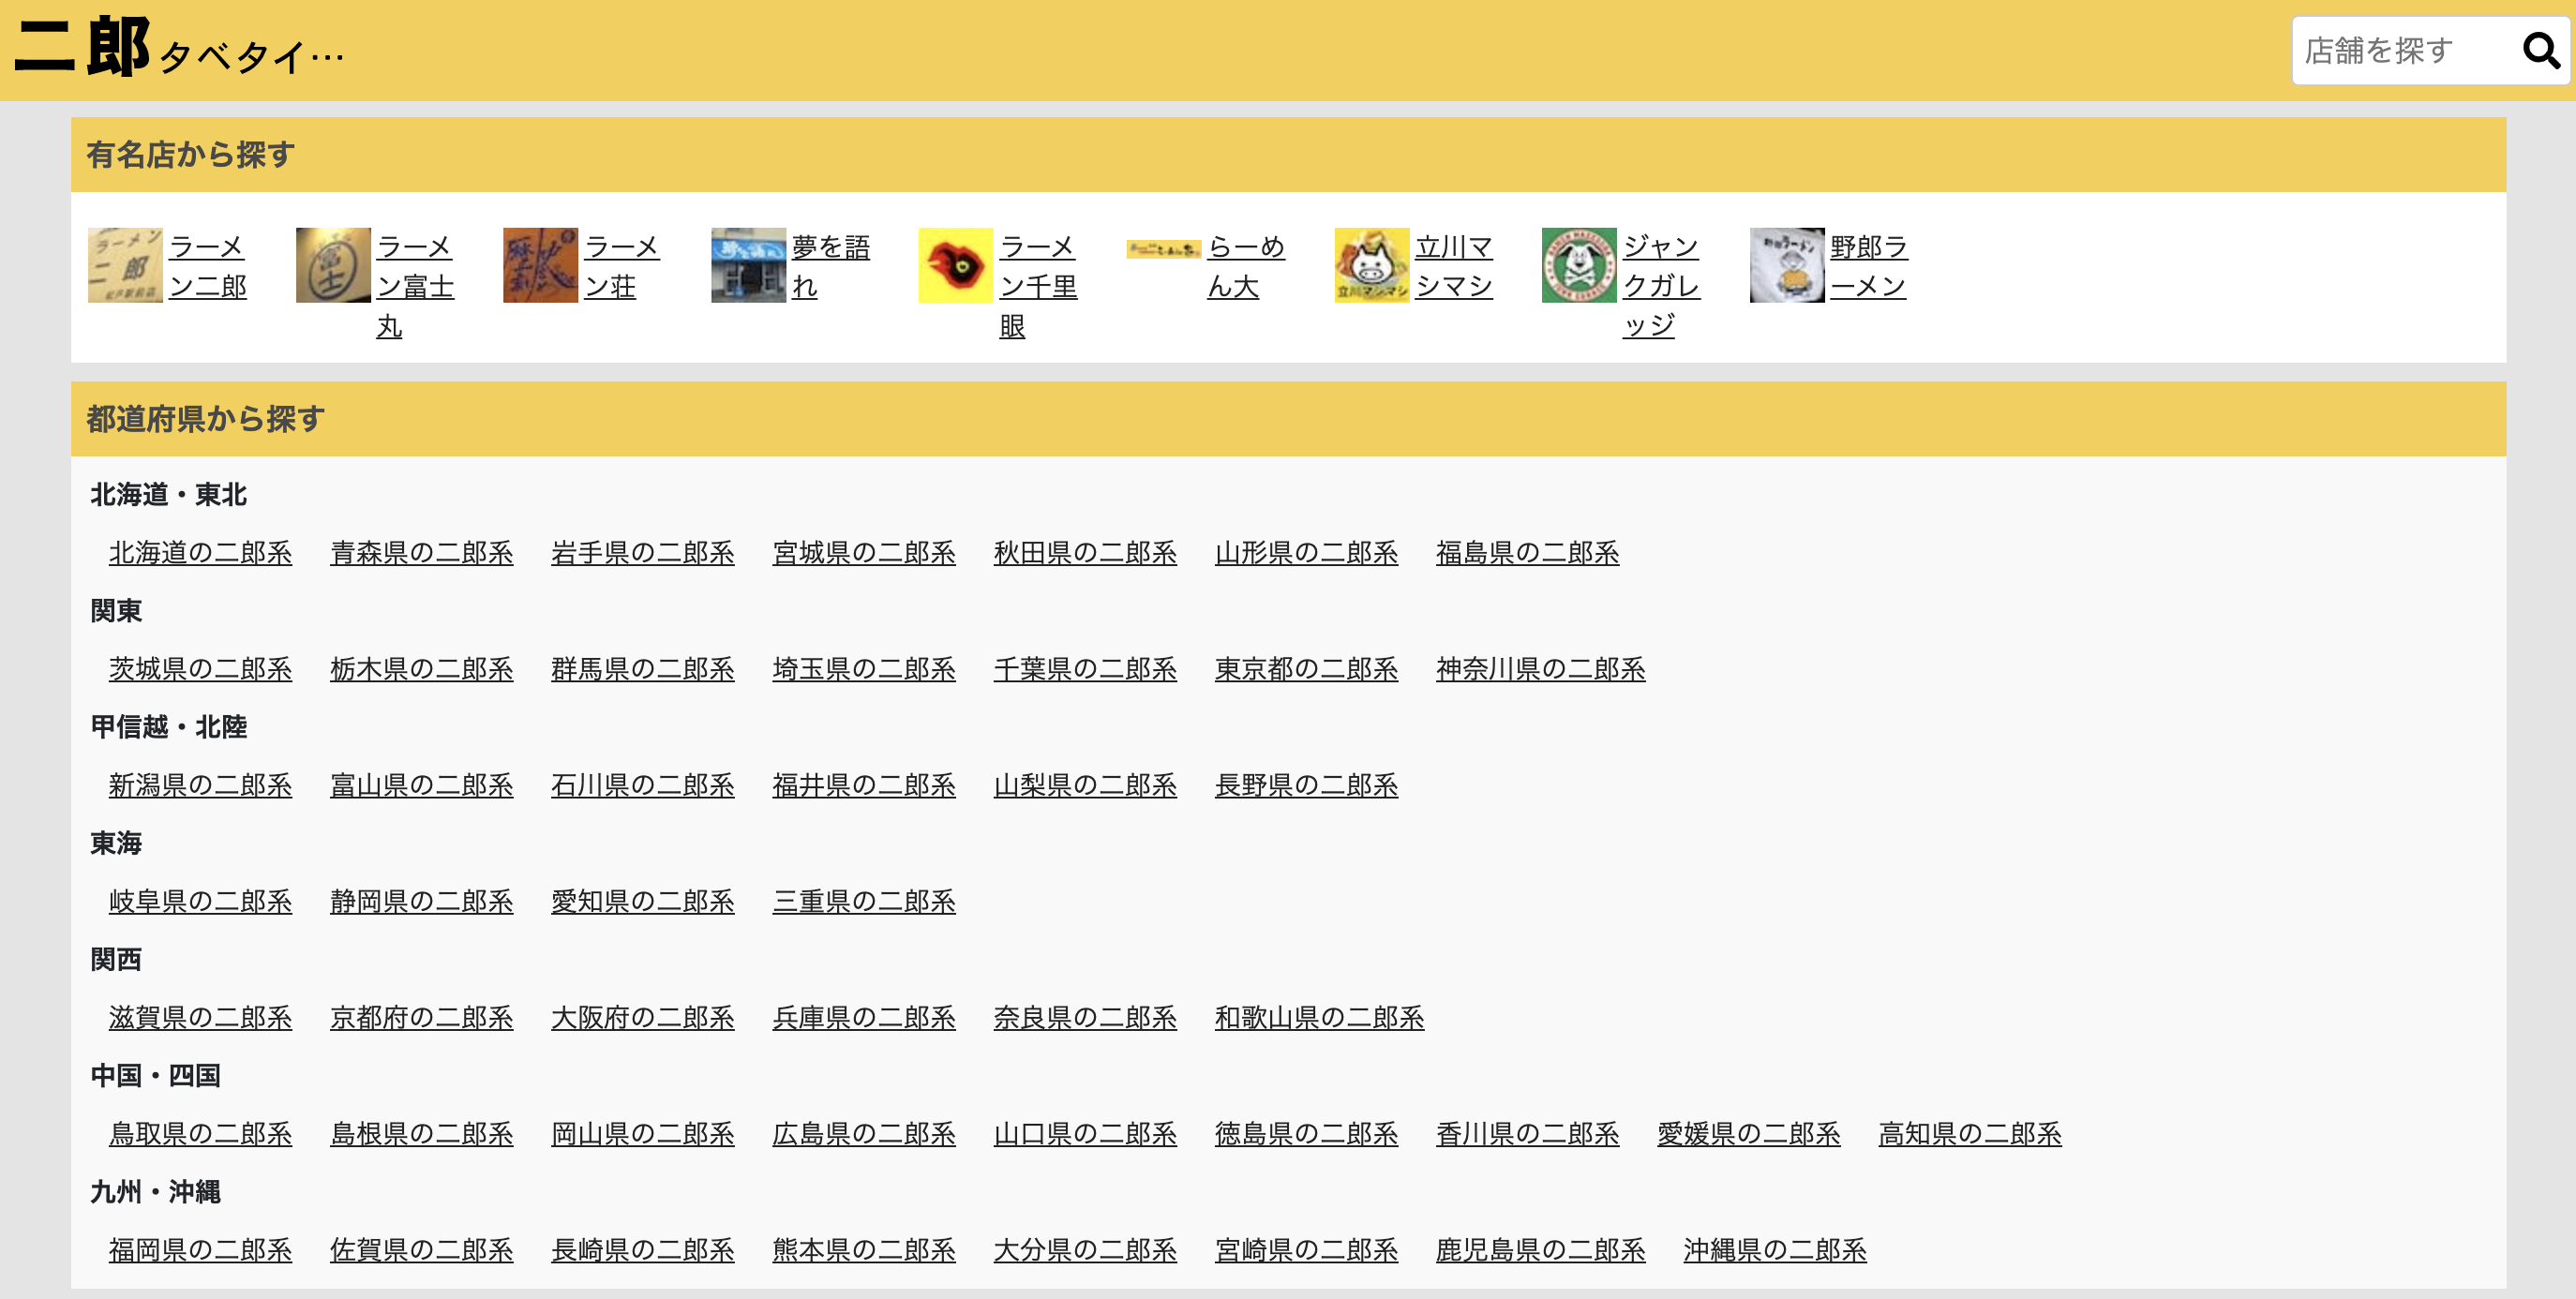Click the 野郎ラーメン shop logo image

pyautogui.click(x=1786, y=265)
